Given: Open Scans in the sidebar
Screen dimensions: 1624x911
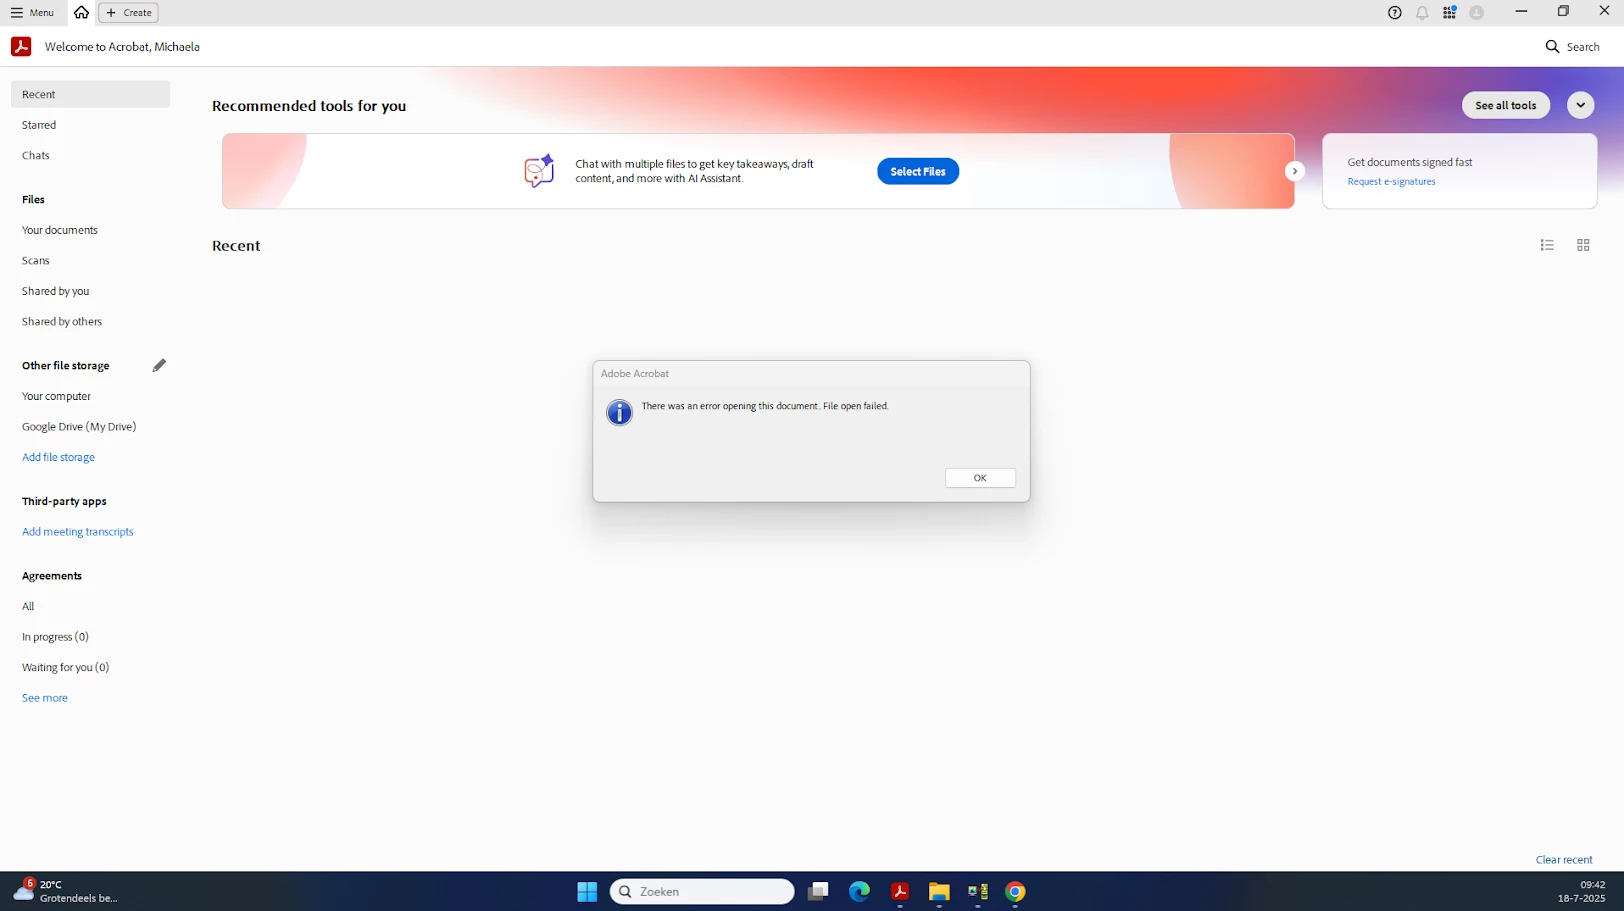Looking at the screenshot, I should click(x=36, y=260).
